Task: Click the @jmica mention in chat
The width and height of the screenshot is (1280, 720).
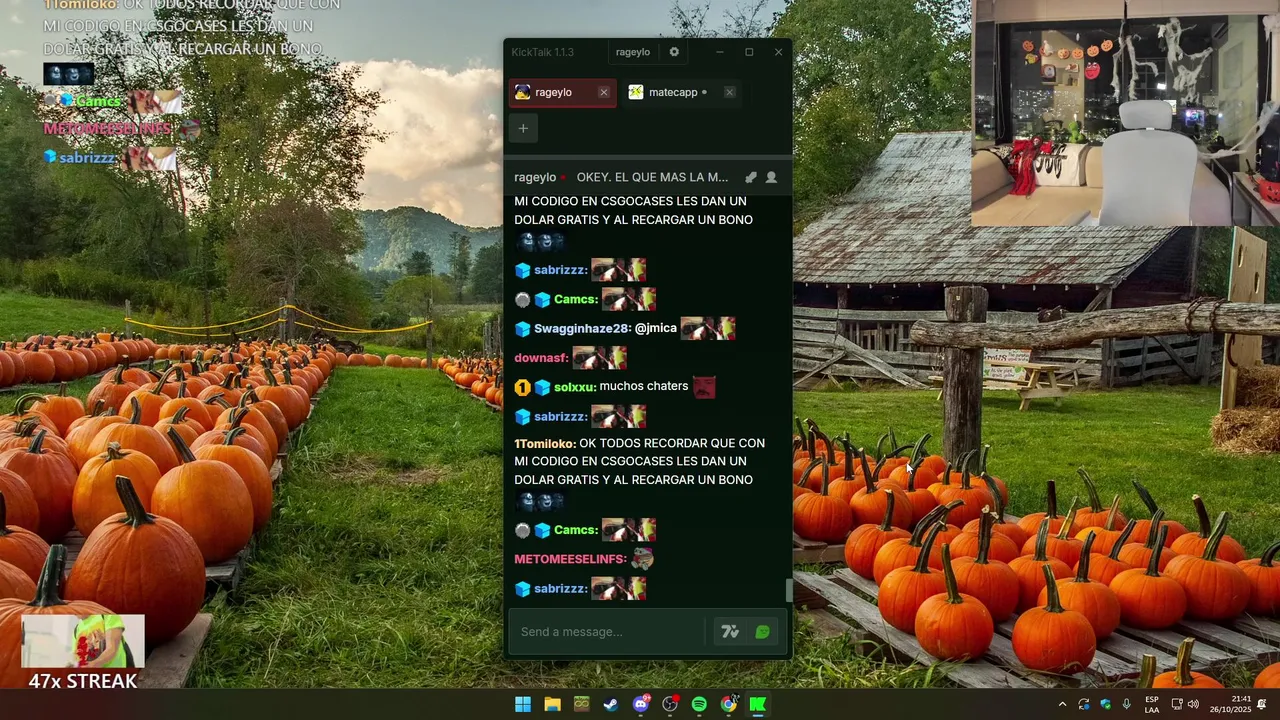Action: (656, 328)
